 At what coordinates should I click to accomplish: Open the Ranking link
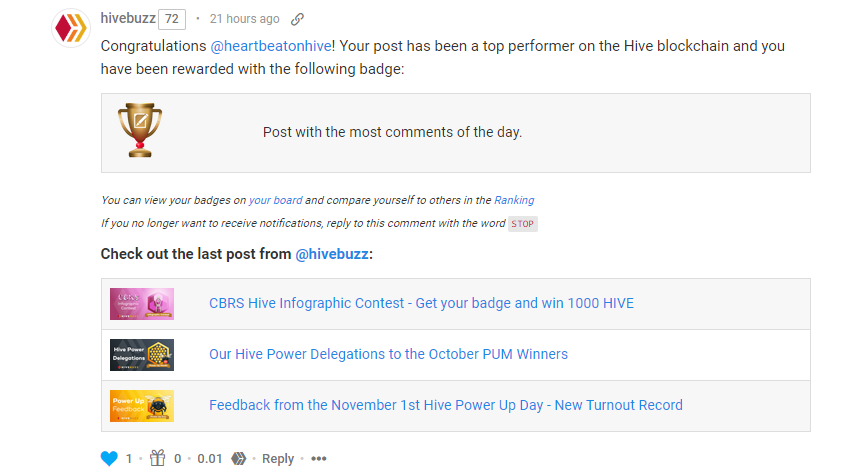point(514,200)
